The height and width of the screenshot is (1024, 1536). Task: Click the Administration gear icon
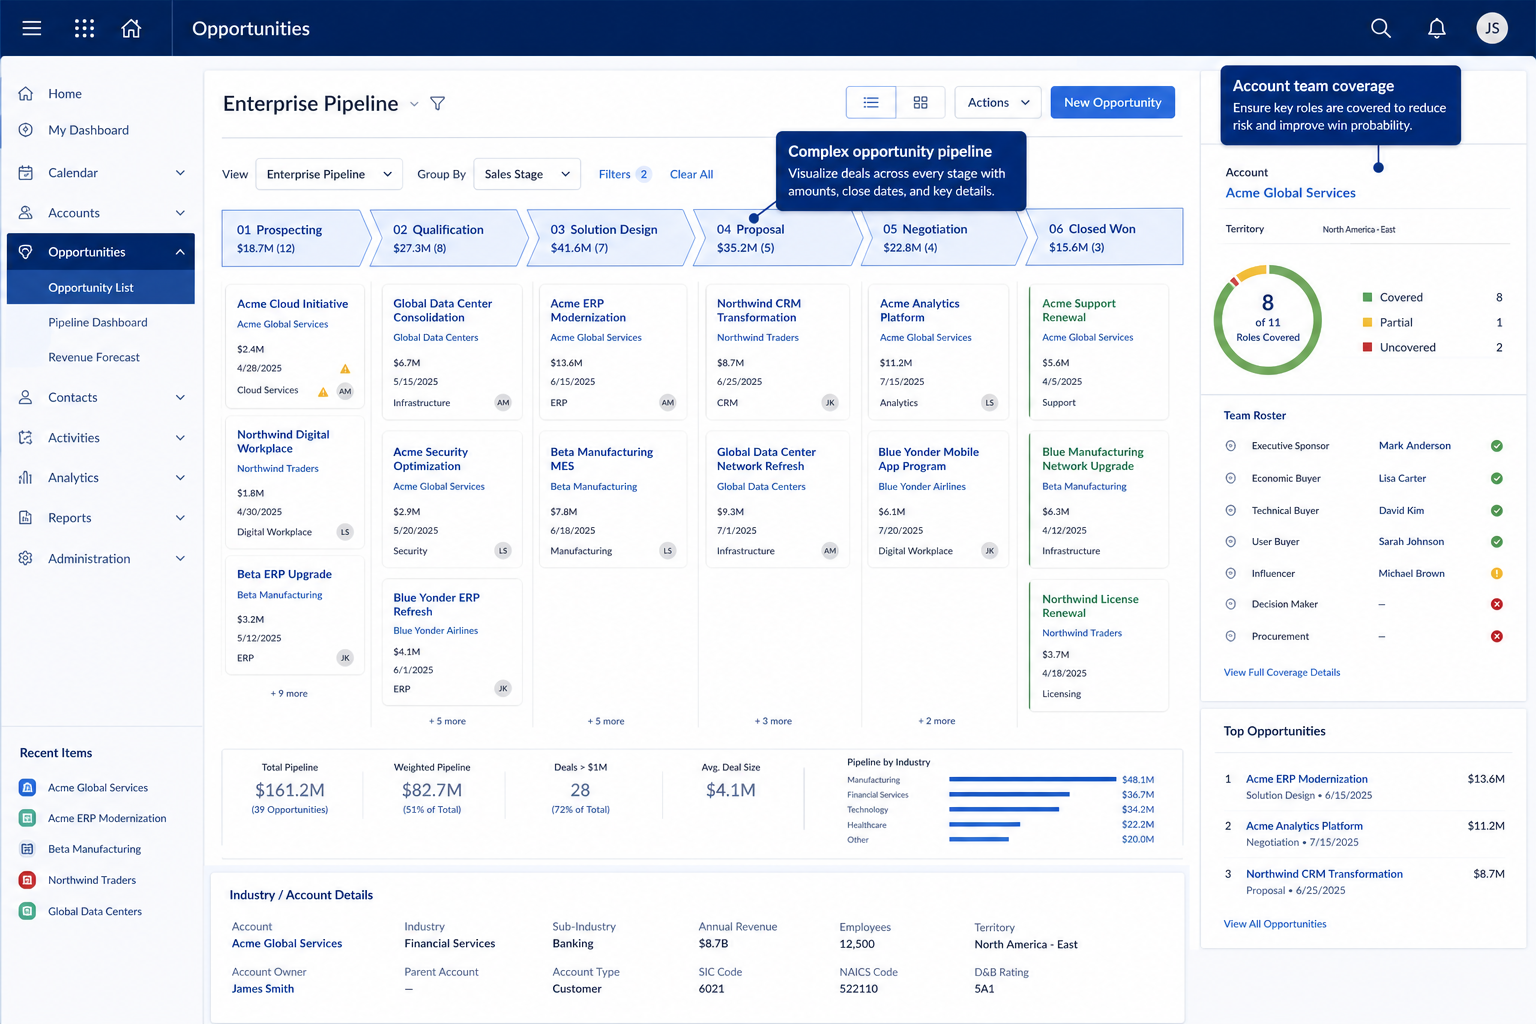point(26,558)
